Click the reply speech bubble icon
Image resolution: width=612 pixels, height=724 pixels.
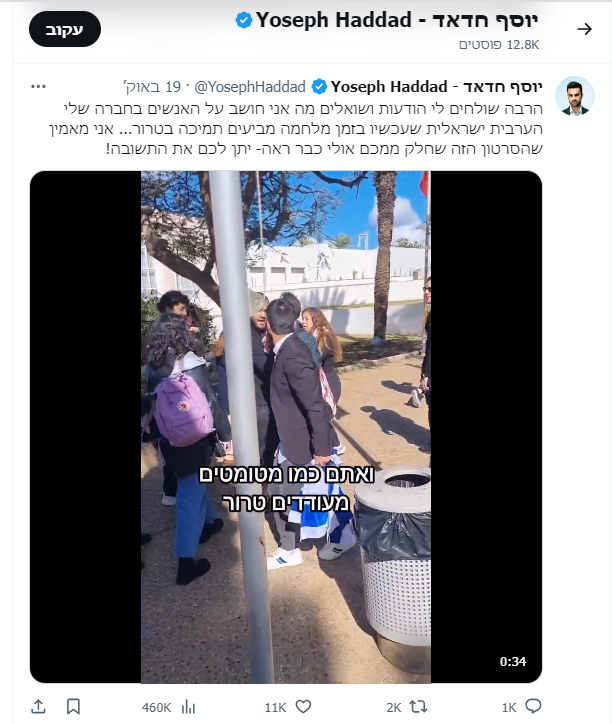pyautogui.click(x=533, y=706)
